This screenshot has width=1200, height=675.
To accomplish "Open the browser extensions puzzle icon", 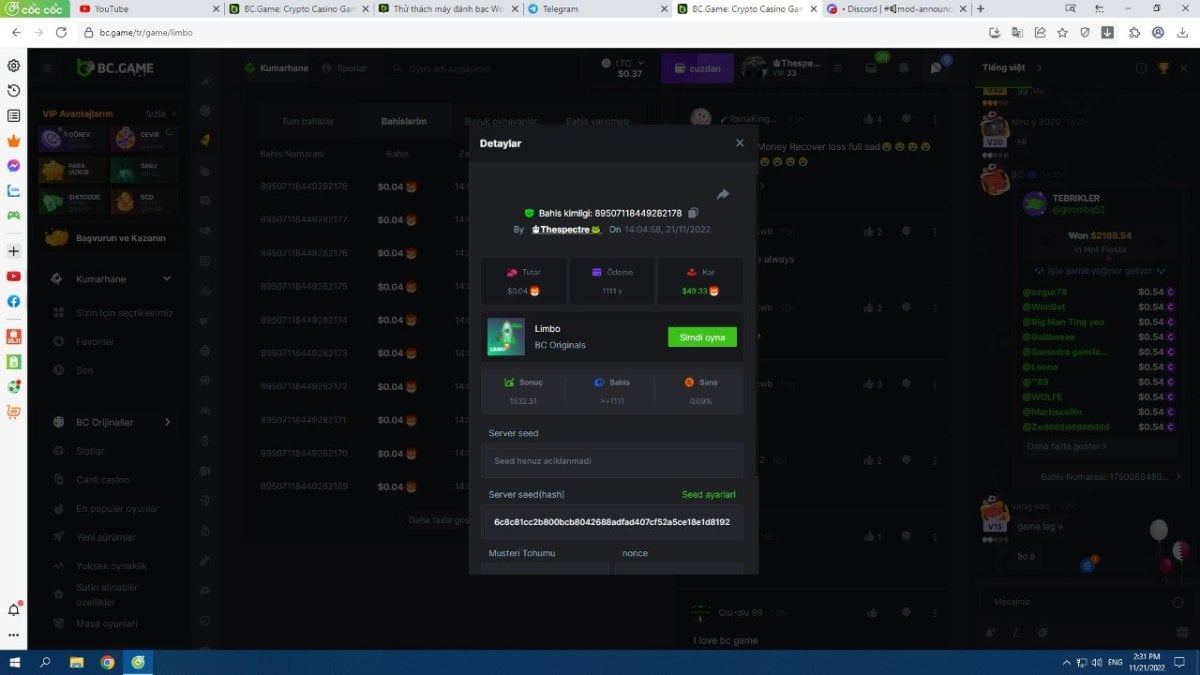I will click(1134, 32).
